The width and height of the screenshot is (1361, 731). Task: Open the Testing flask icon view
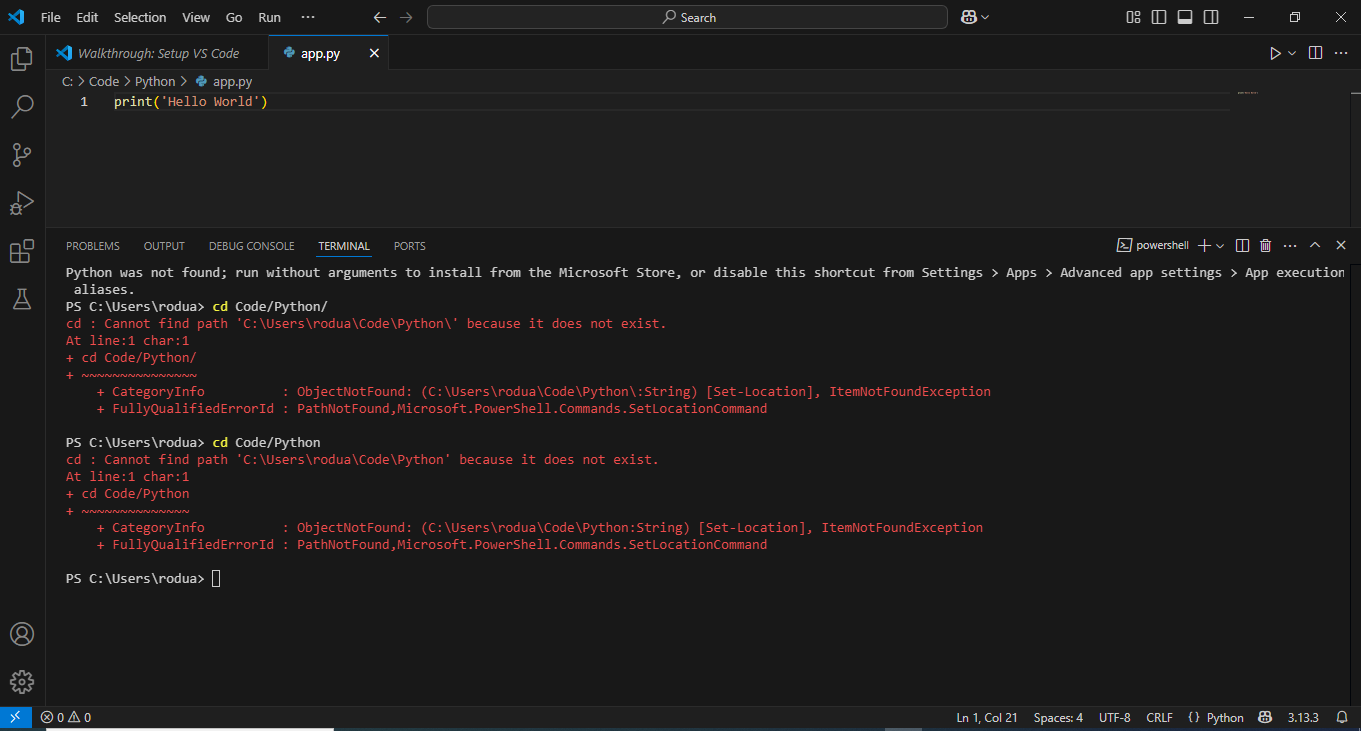tap(22, 298)
